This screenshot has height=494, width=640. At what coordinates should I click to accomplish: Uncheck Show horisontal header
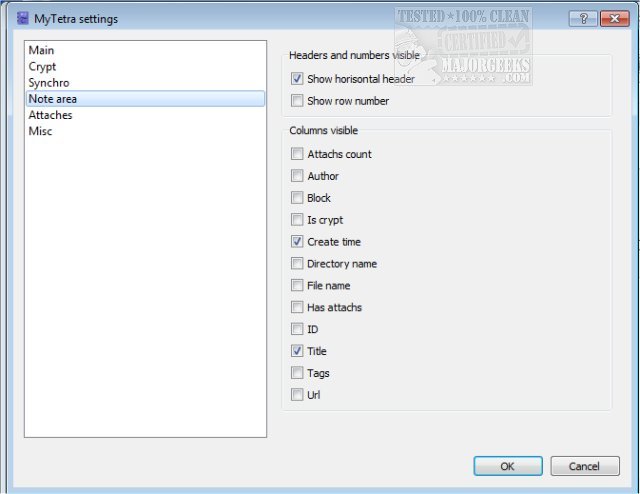297,78
